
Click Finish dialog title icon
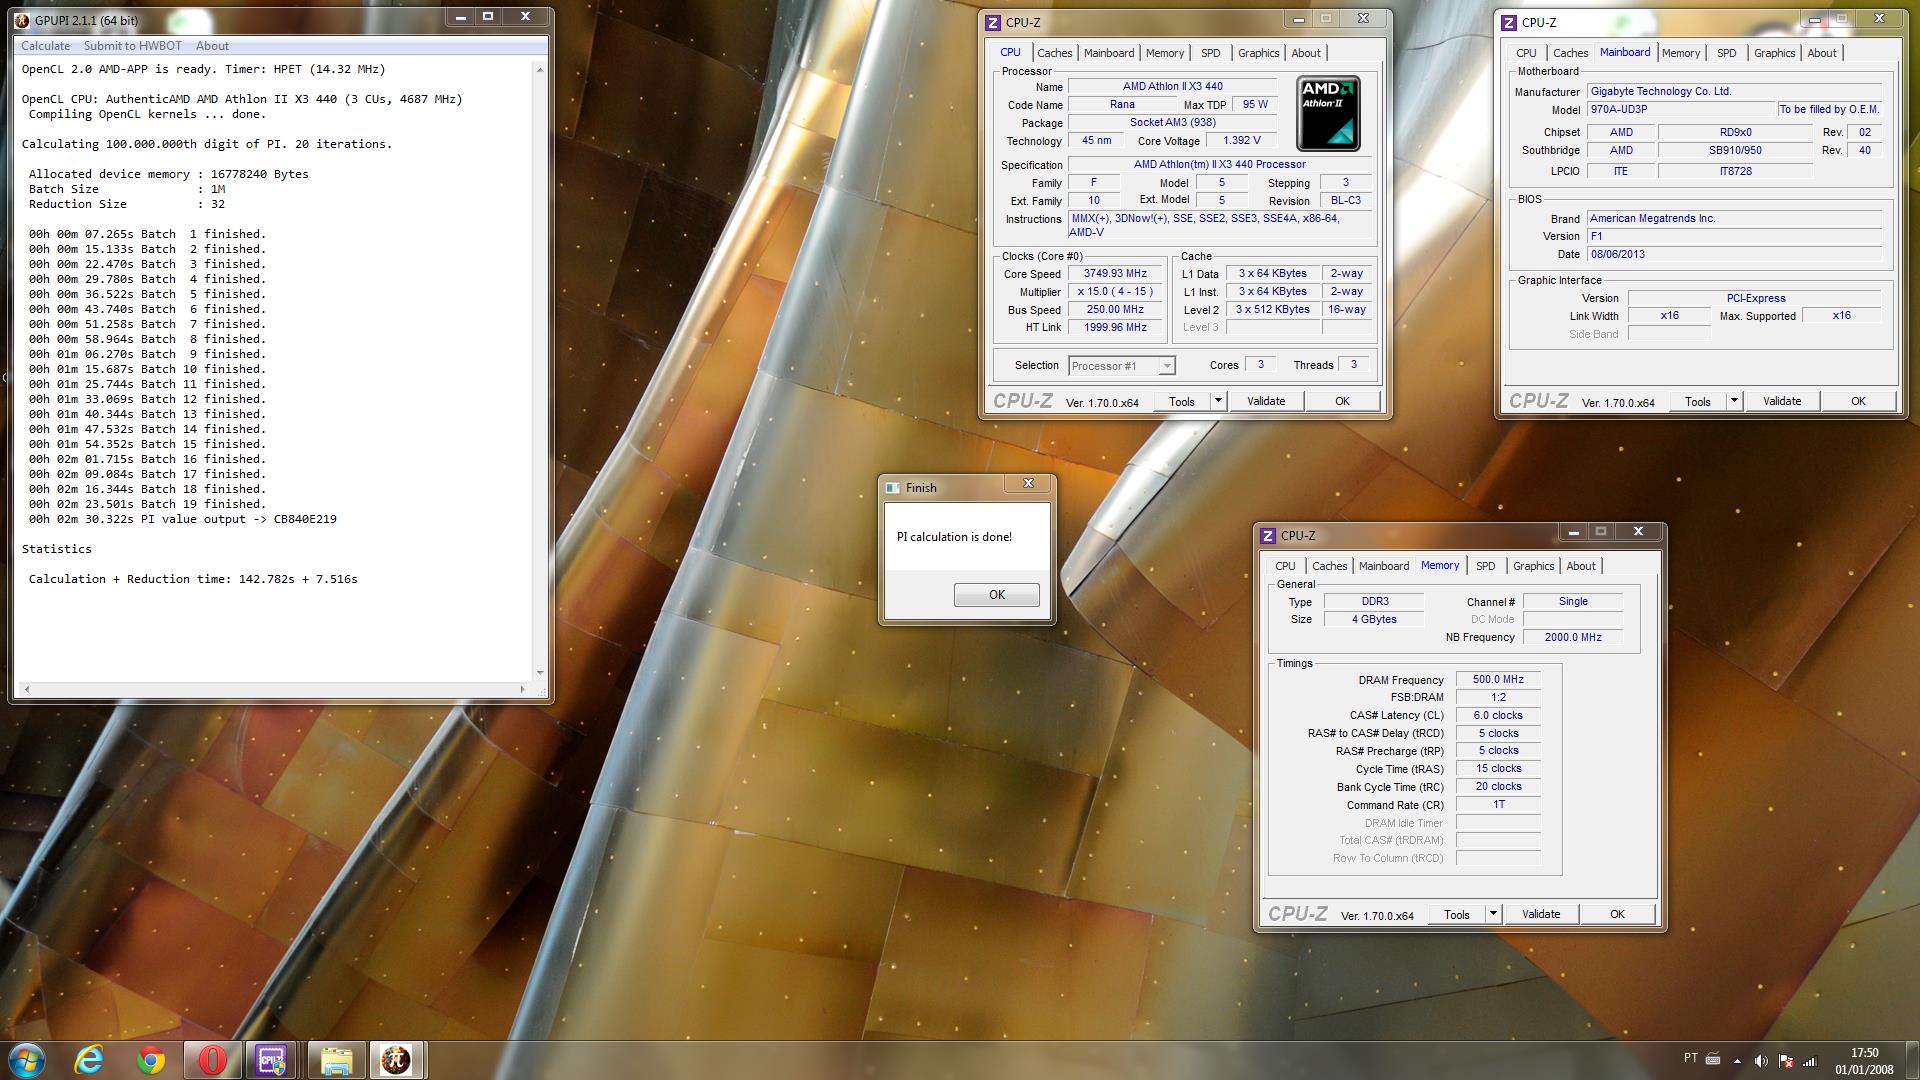point(893,488)
